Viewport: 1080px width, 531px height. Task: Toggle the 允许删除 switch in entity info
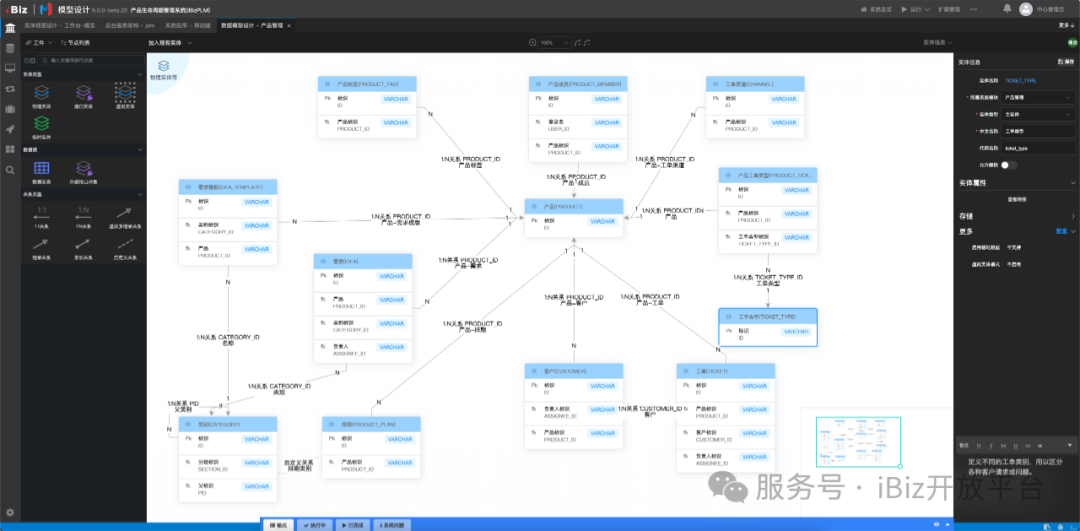click(1008, 165)
